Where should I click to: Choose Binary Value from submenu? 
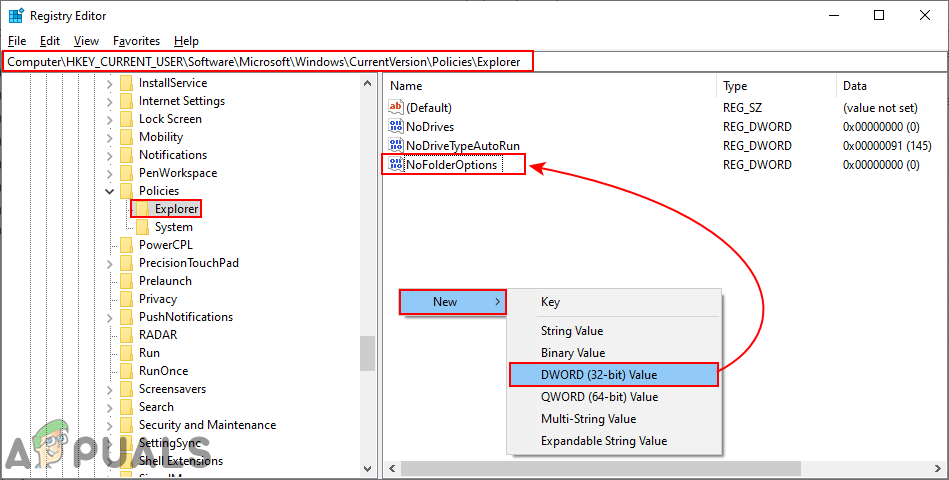click(614, 352)
